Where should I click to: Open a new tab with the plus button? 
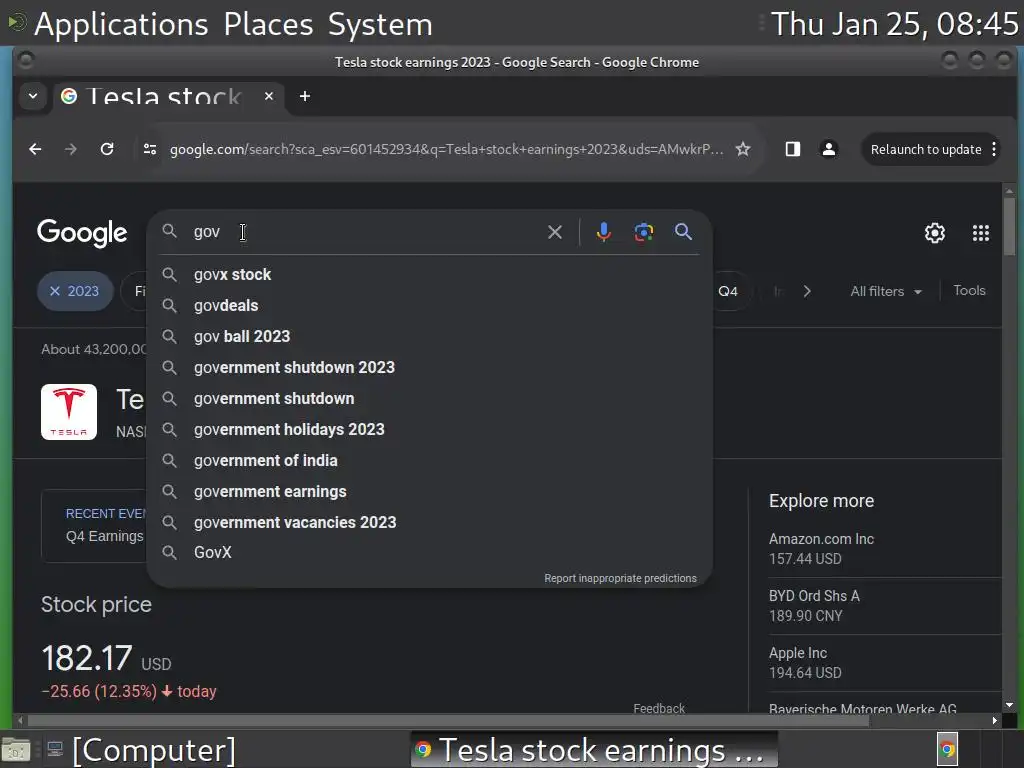click(304, 97)
